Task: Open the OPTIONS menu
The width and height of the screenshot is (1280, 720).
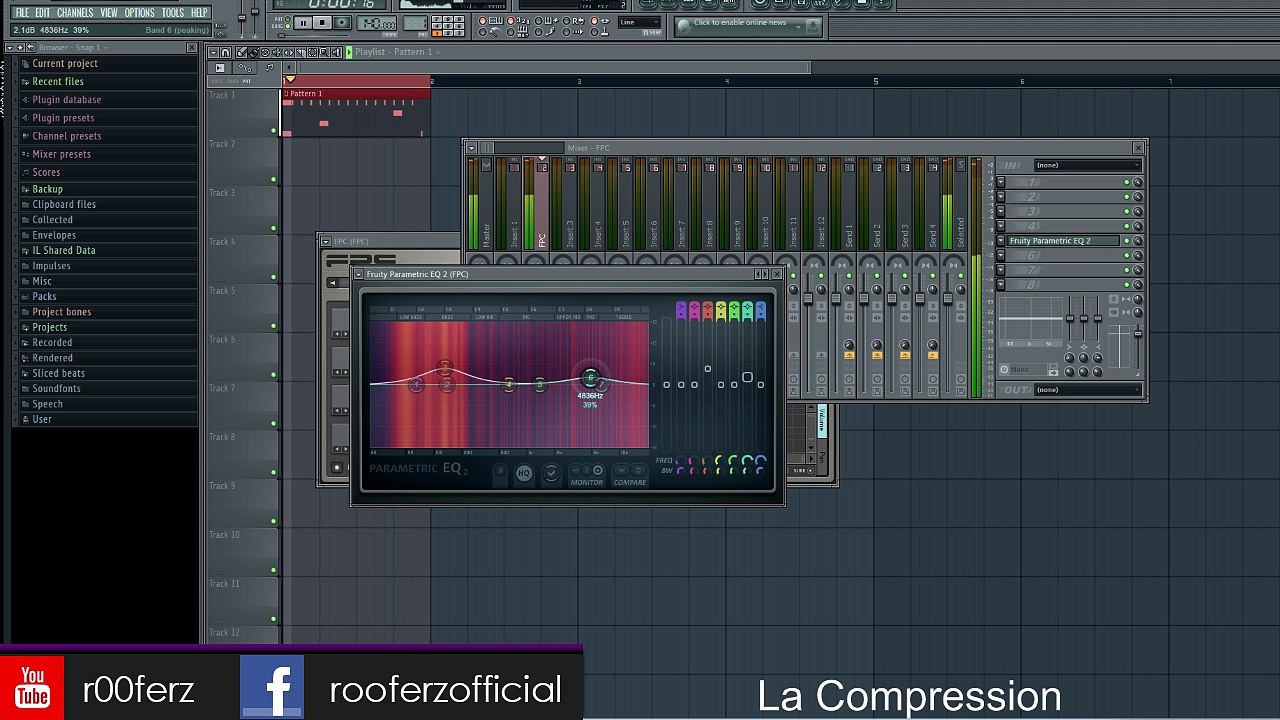Action: [140, 13]
